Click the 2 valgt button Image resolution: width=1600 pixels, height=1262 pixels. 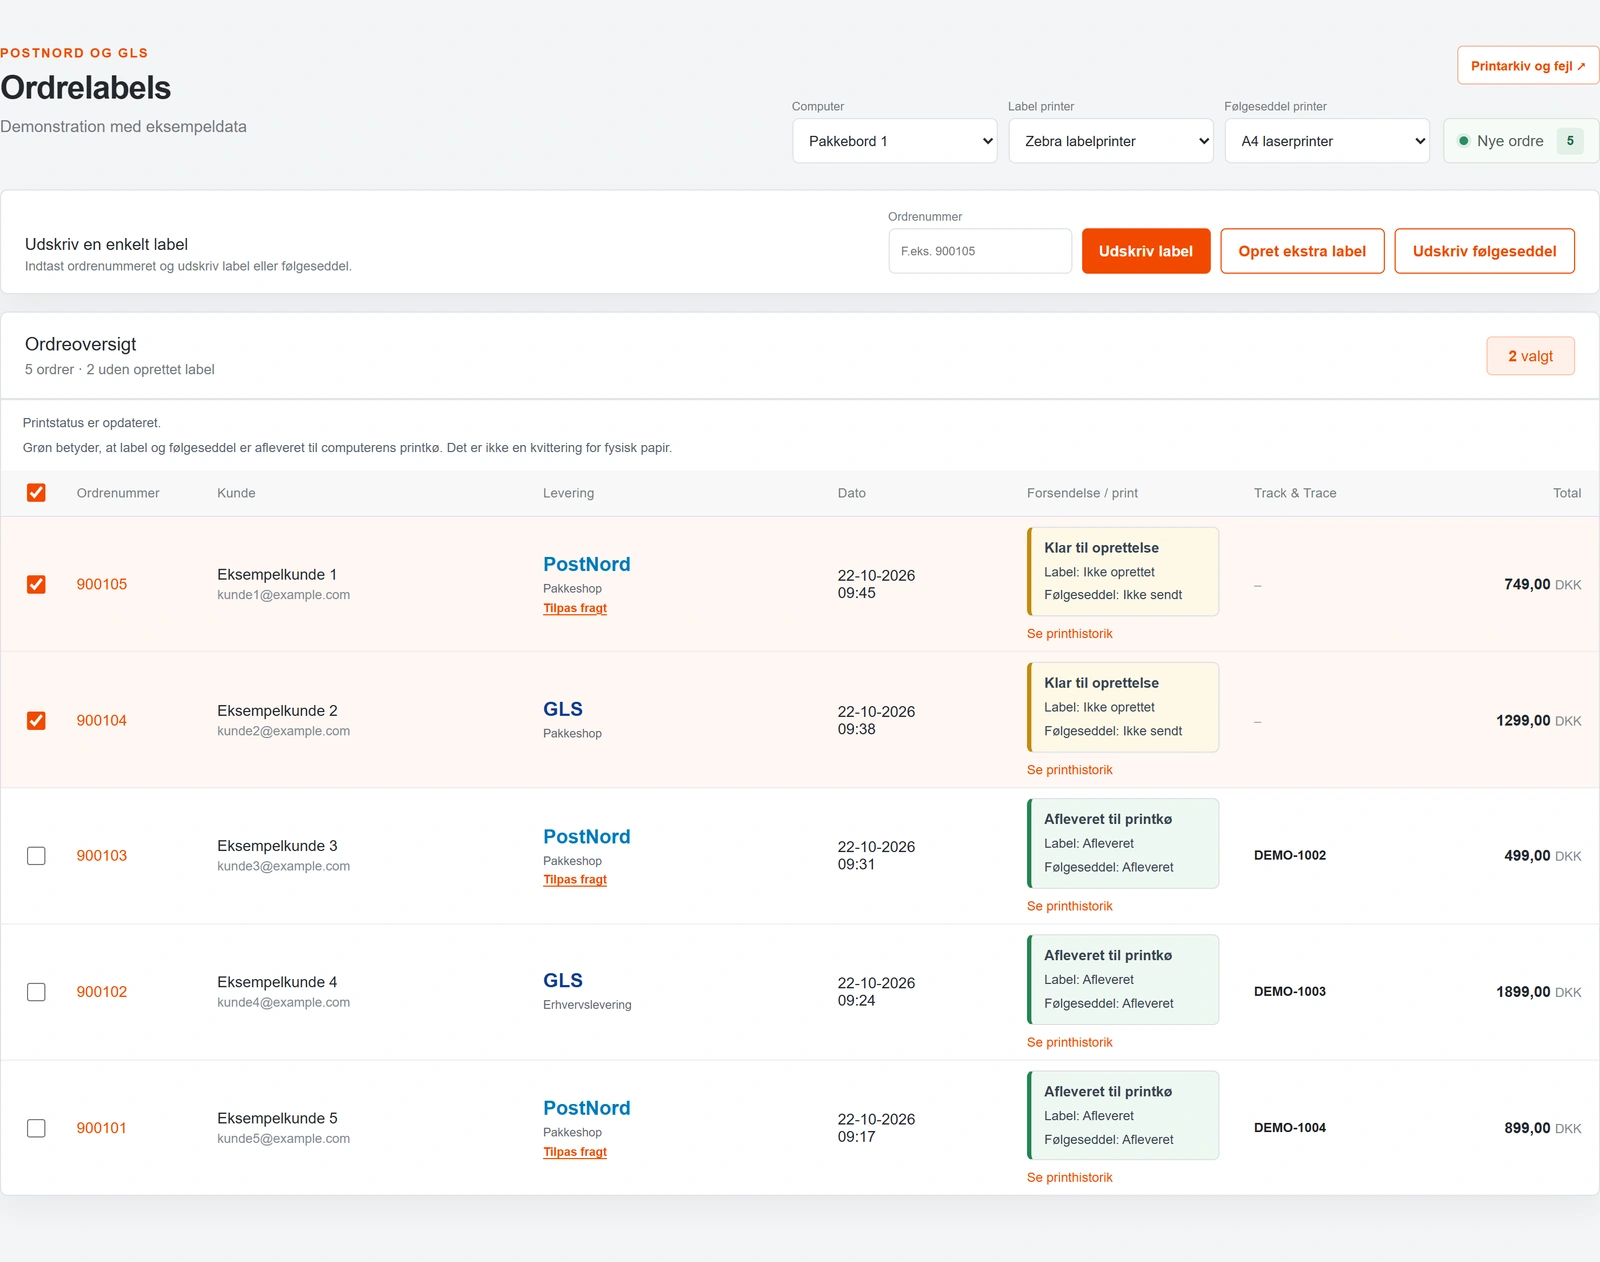point(1530,356)
